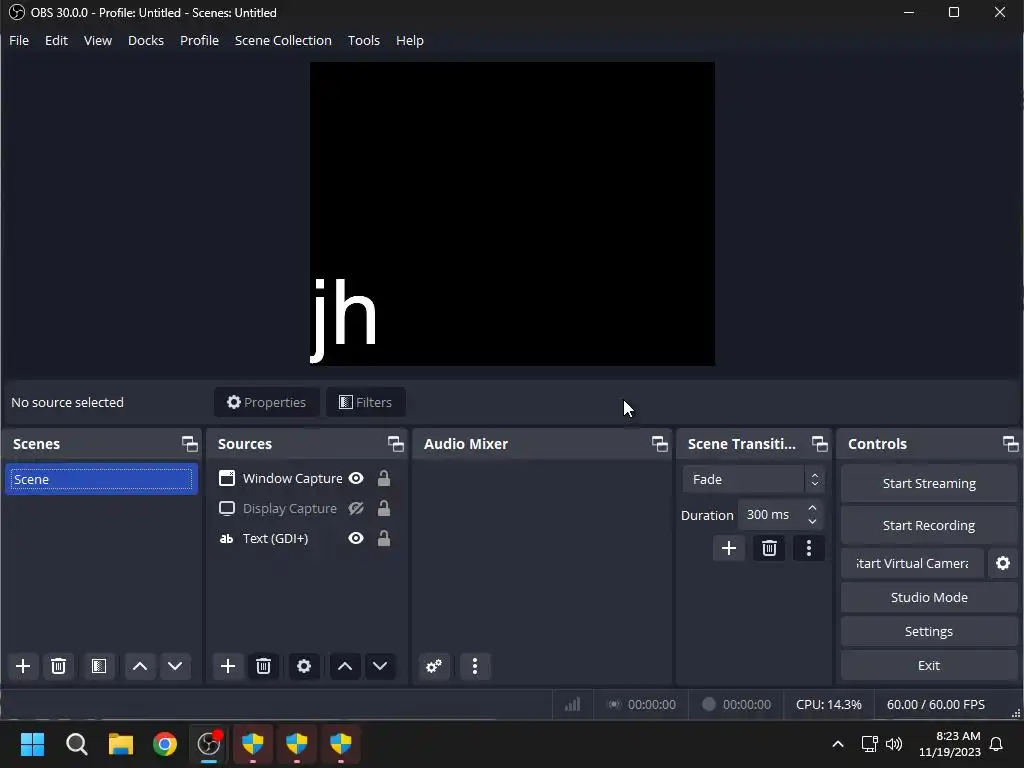This screenshot has height=768, width=1024.
Task: Undock the Controls panel
Action: pyautogui.click(x=1010, y=444)
